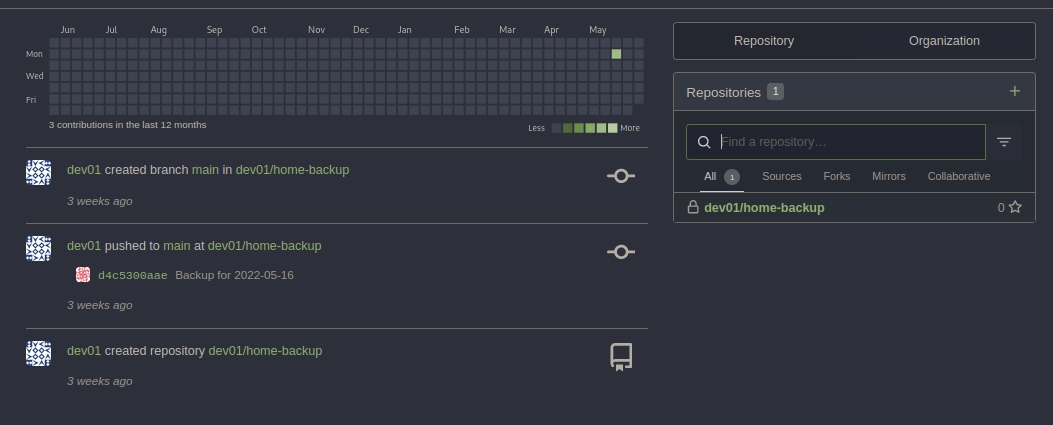
Task: Select the Mirrors filter tab
Action: click(888, 176)
